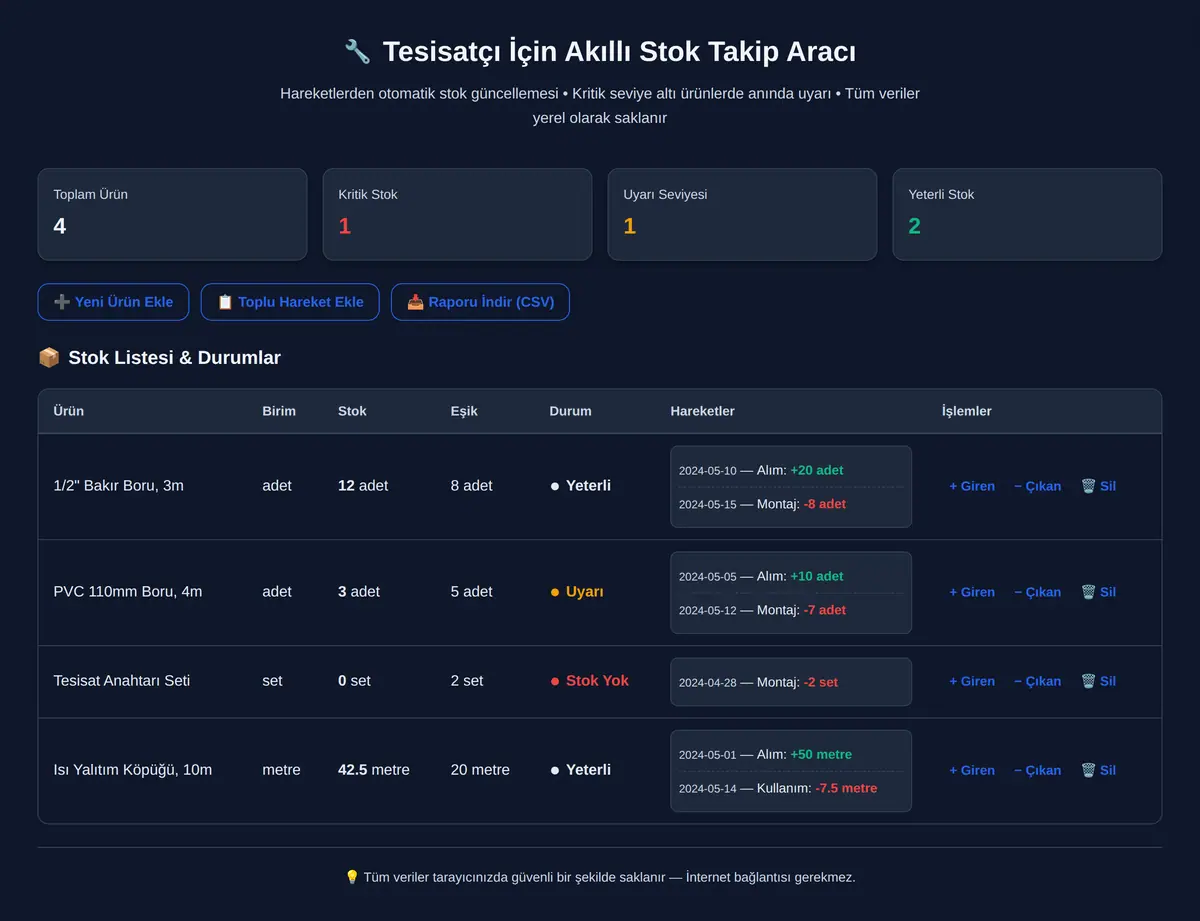Click the stock value 12 adet
The image size is (1200, 921).
(363, 486)
